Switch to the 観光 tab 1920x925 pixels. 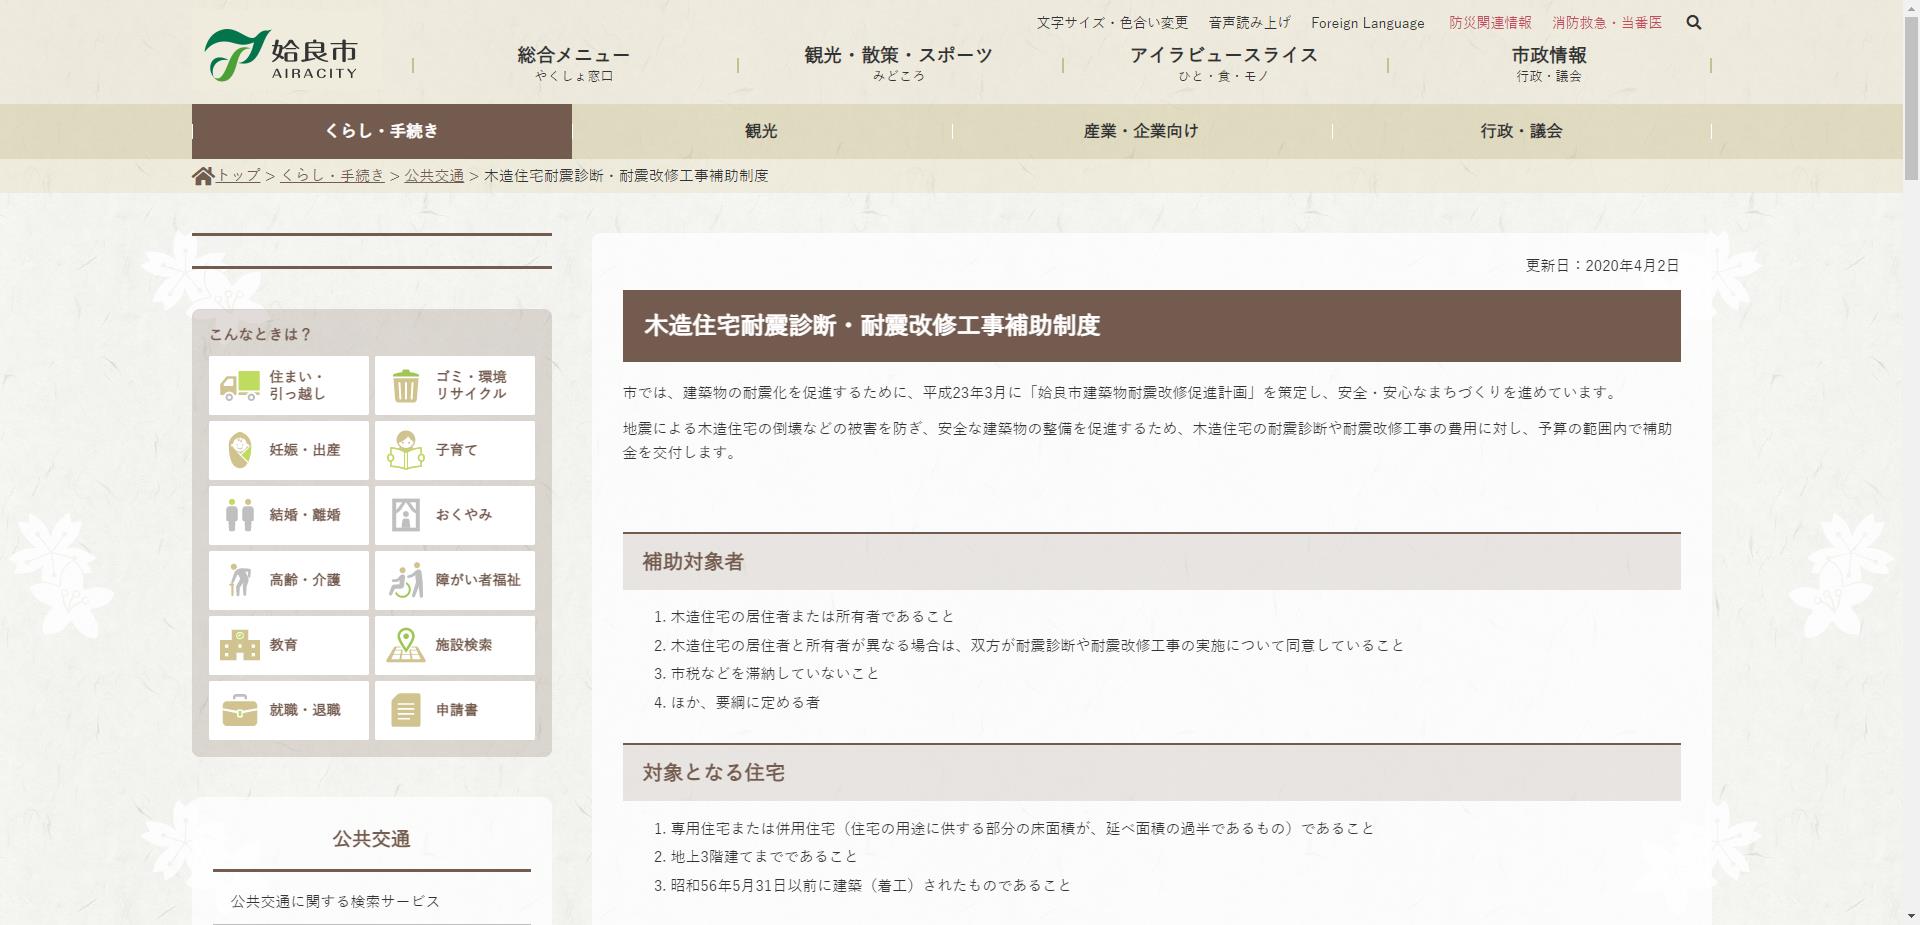coord(763,131)
